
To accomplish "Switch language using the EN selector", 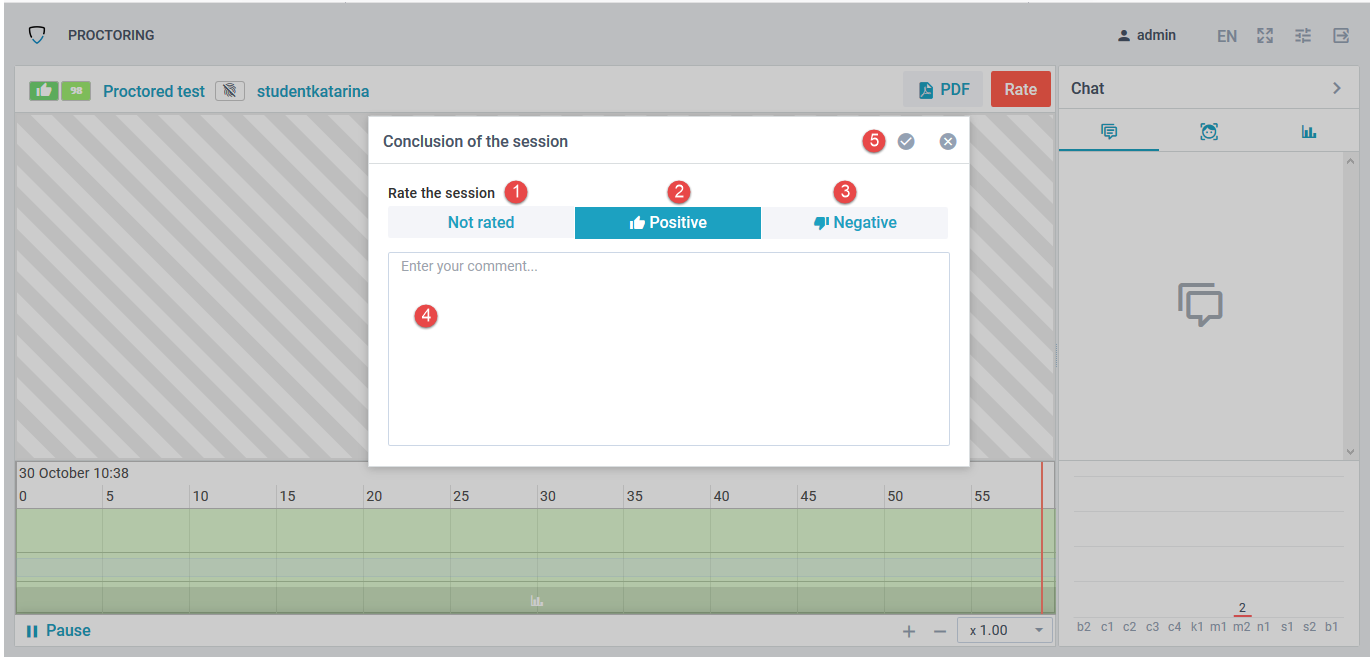I will 1227,36.
